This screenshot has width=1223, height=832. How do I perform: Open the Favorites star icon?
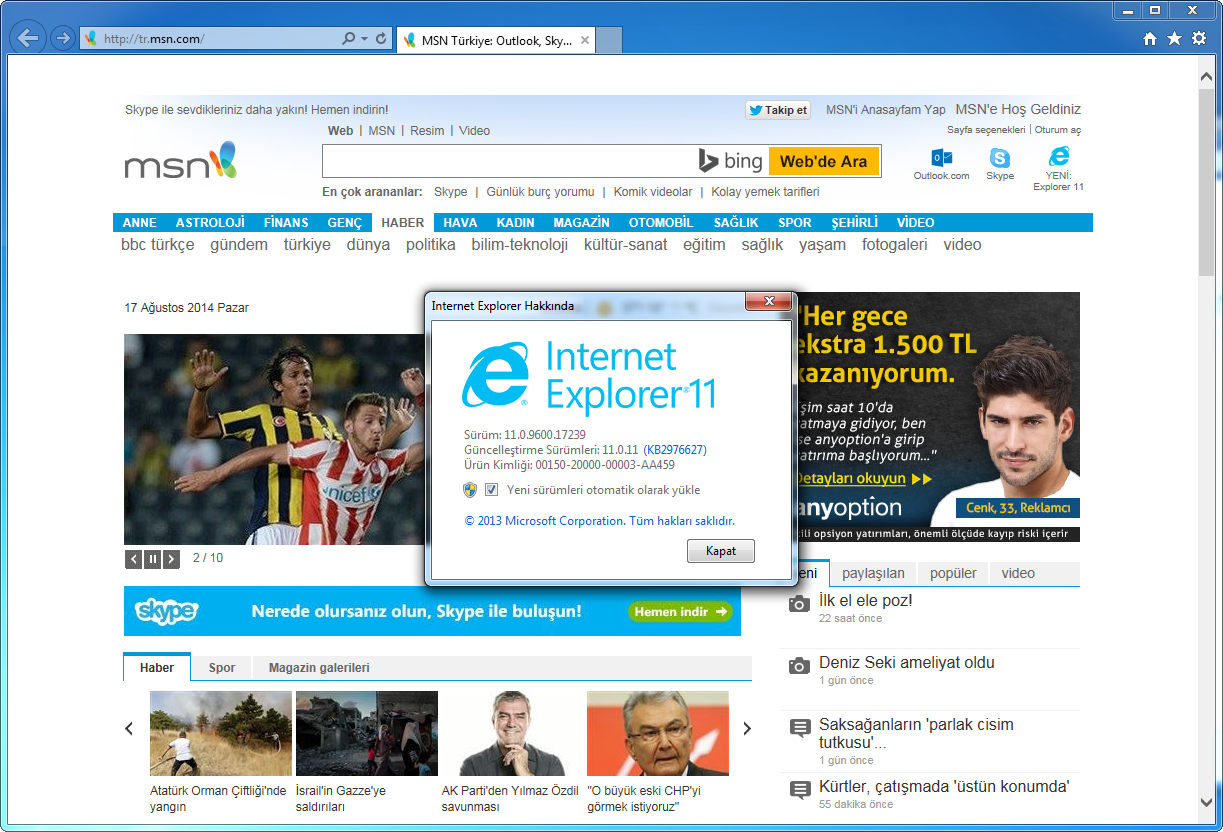[x=1173, y=39]
